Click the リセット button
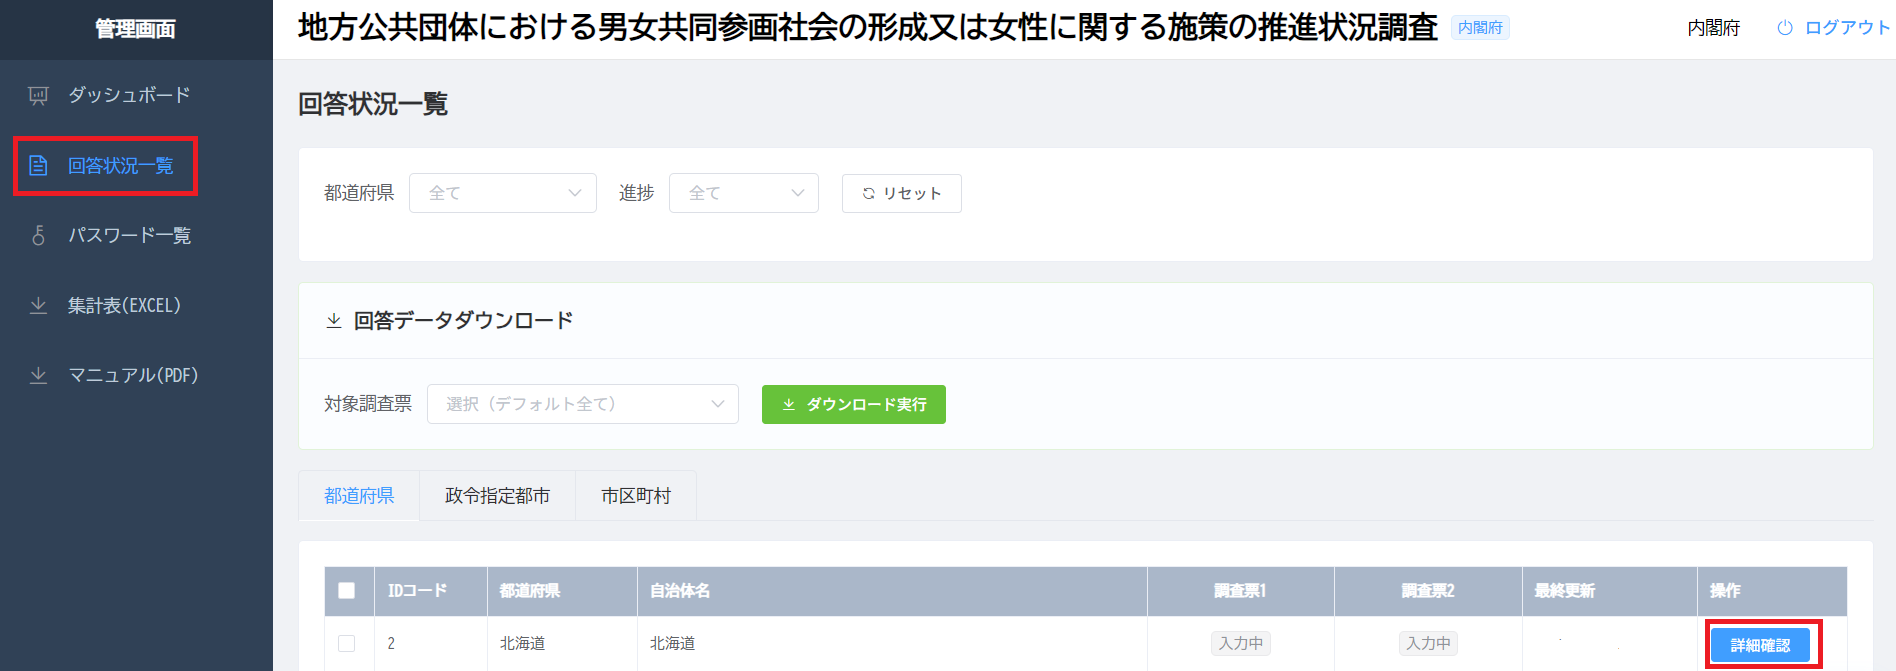The image size is (1896, 671). click(902, 193)
